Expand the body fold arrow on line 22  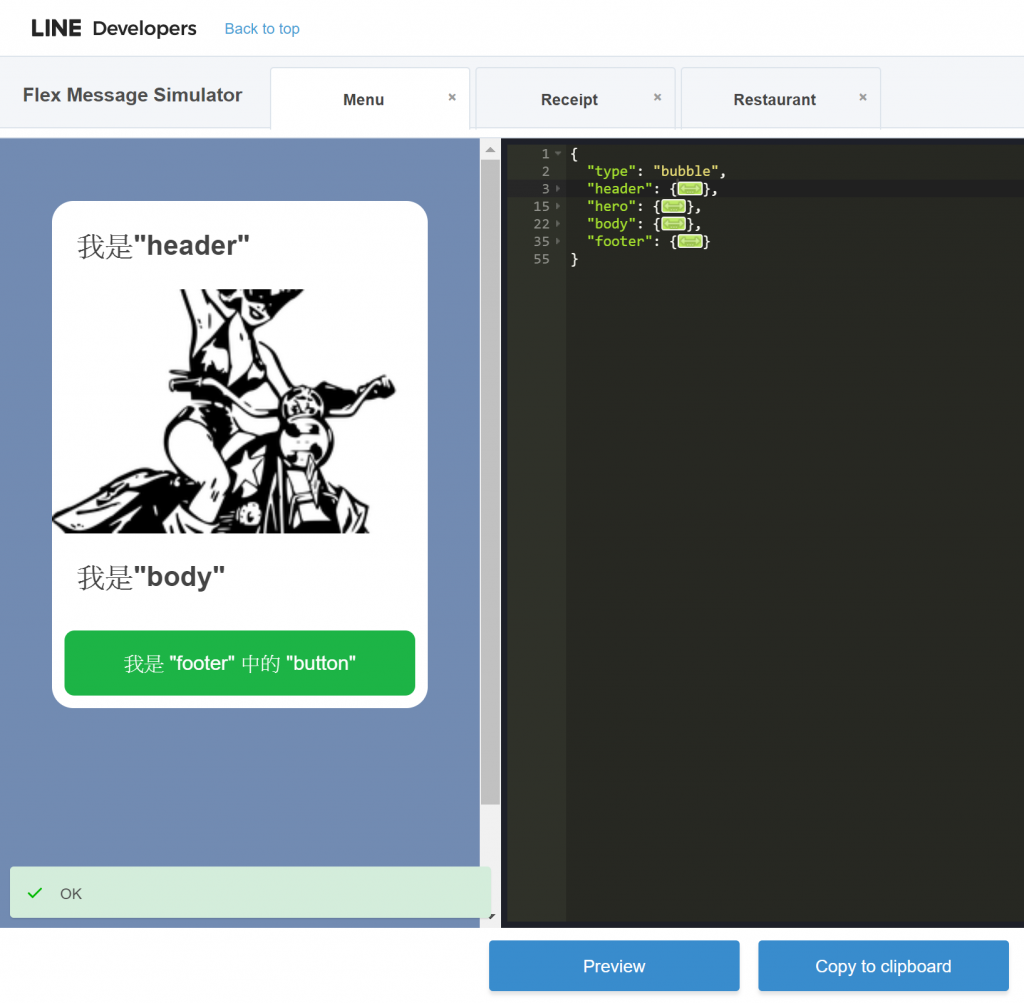[558, 224]
